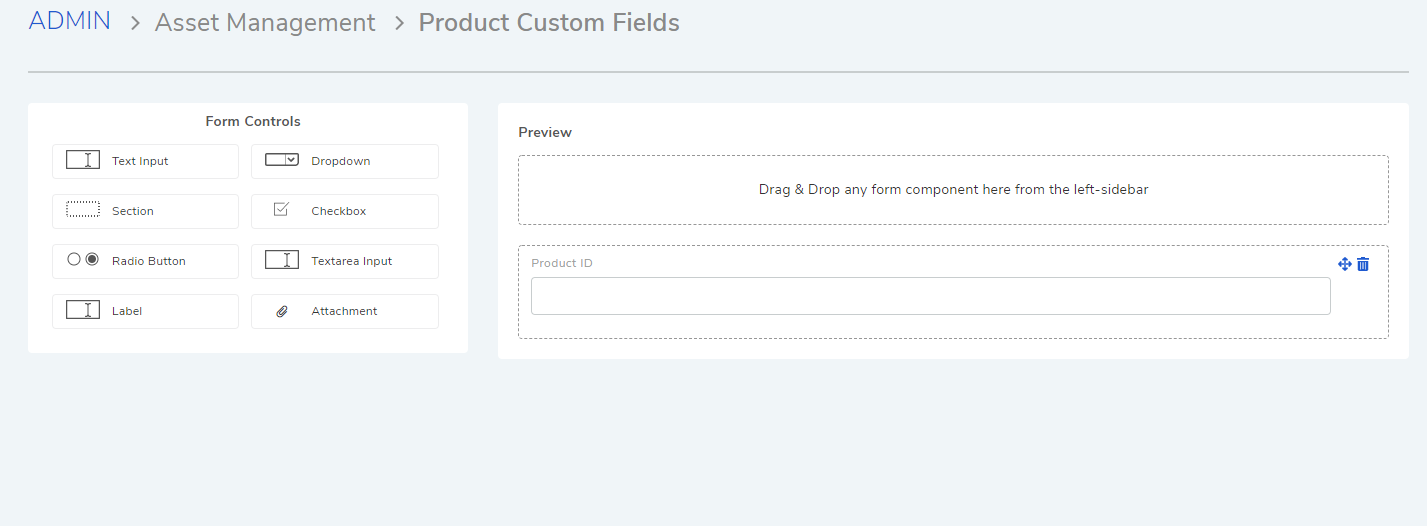Click the Checkbox label in Form Controls
Screen dimensions: 1427x526
pyautogui.click(x=339, y=211)
